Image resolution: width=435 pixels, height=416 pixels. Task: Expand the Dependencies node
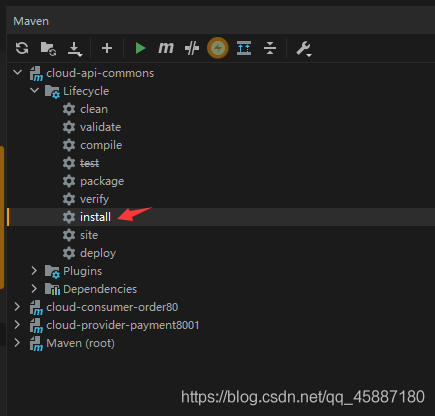[34, 289]
